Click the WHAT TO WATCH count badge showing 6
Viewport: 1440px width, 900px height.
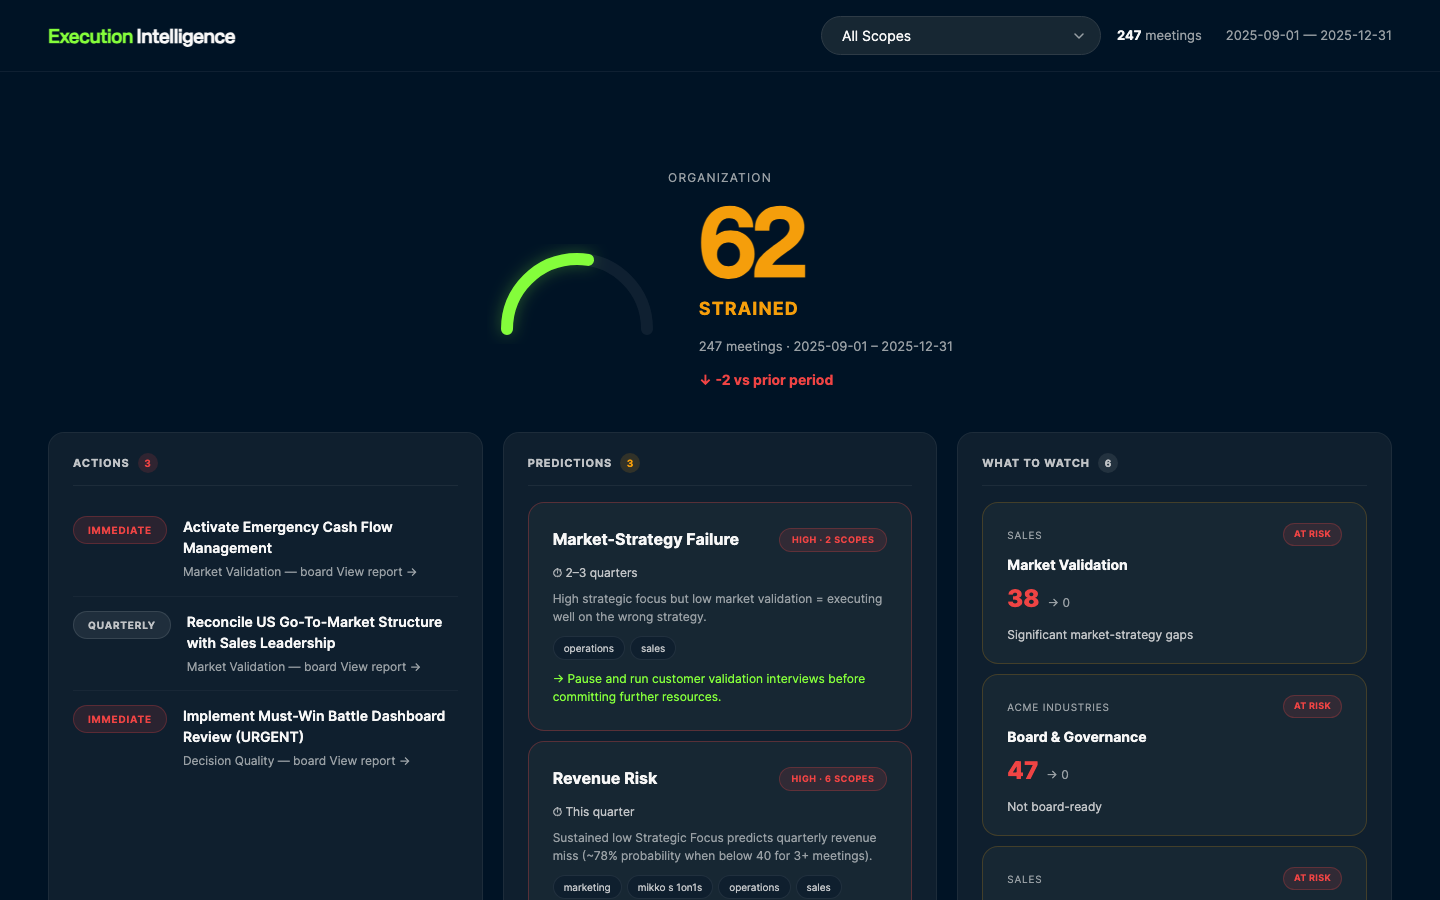pyautogui.click(x=1107, y=463)
